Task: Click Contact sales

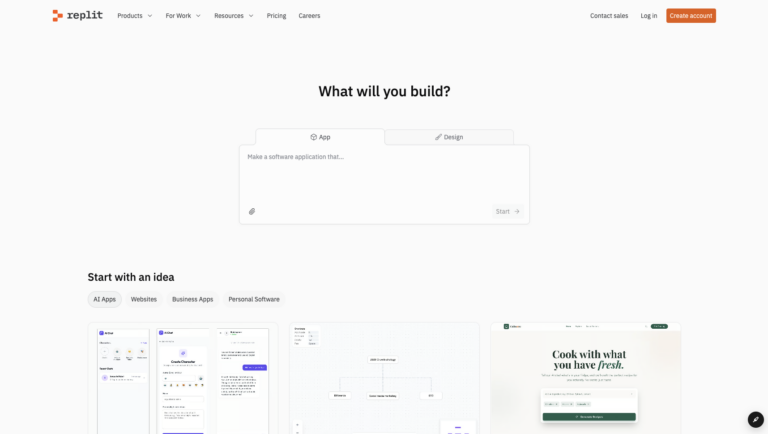Action: 609,16
